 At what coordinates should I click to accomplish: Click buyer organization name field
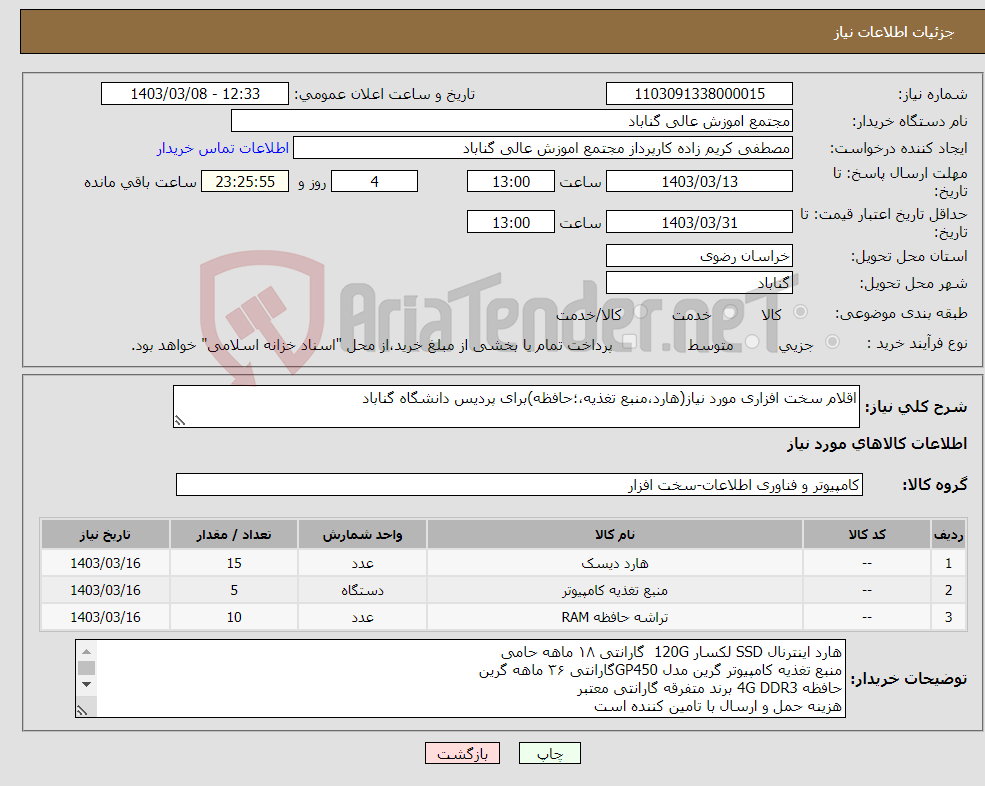tap(512, 121)
